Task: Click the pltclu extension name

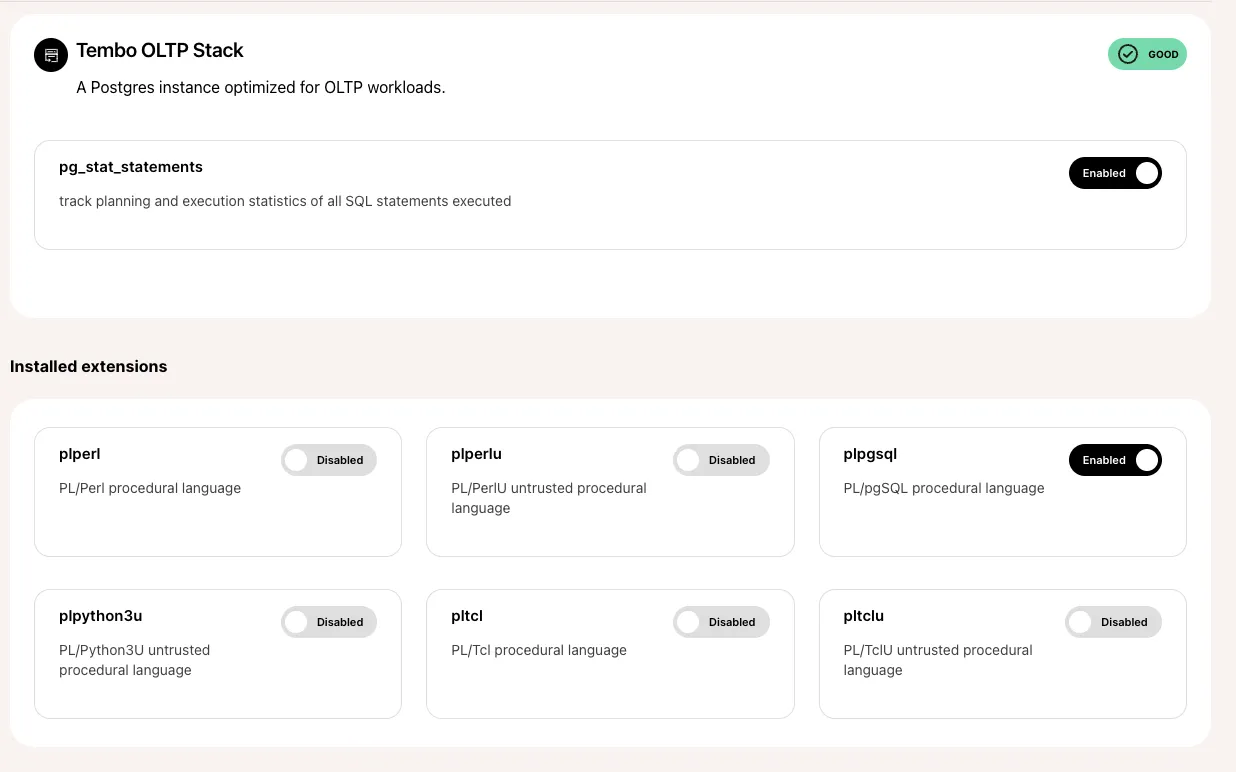Action: 864,616
